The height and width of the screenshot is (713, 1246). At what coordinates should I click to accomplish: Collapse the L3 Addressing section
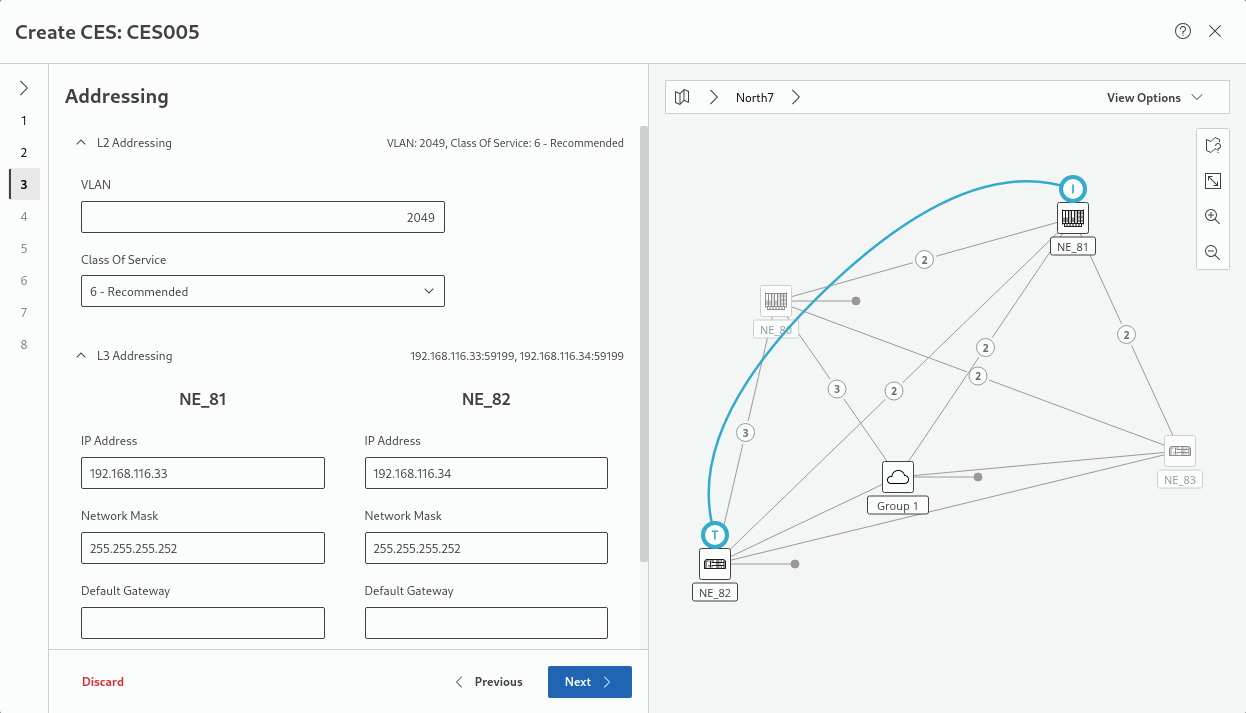pyautogui.click(x=81, y=356)
